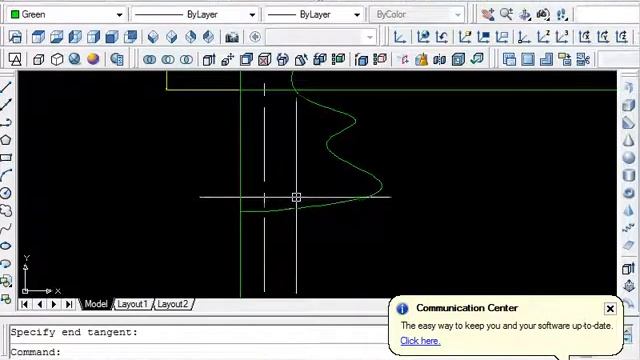The width and height of the screenshot is (640, 360).
Task: Click the Extrude Faces icon
Action: pyautogui.click(x=209, y=60)
